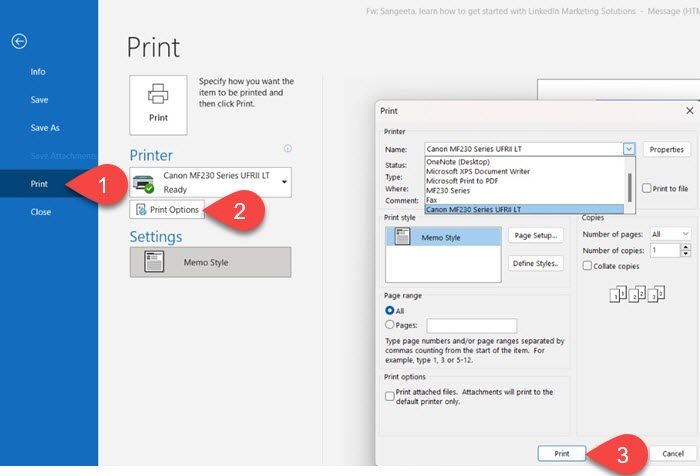Click the Canon printer ready status icon

coord(143,183)
